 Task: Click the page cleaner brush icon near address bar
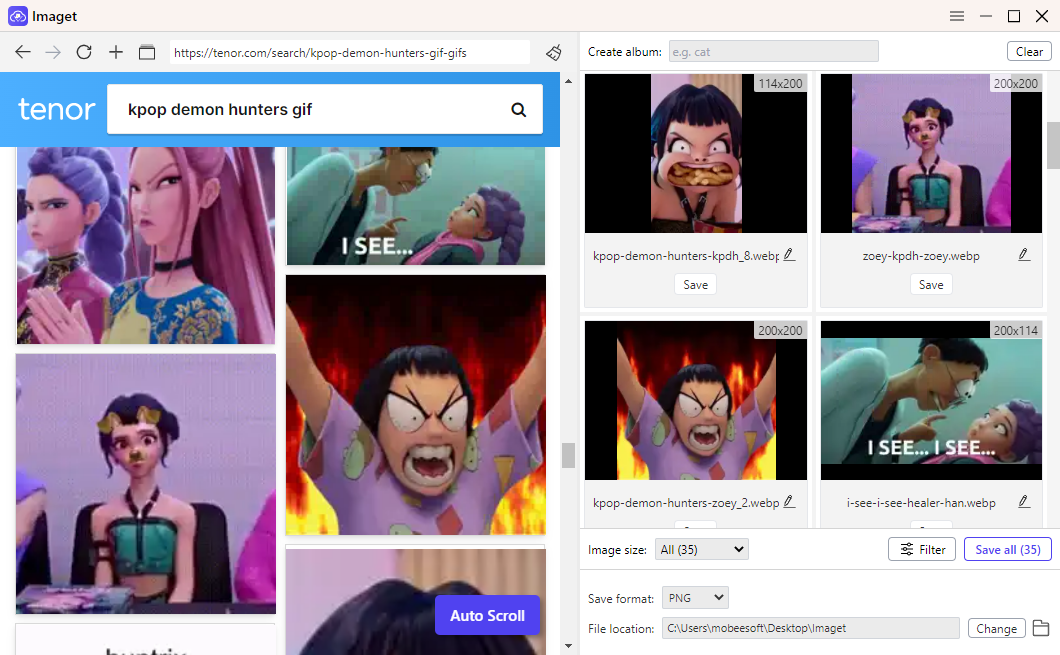click(554, 53)
